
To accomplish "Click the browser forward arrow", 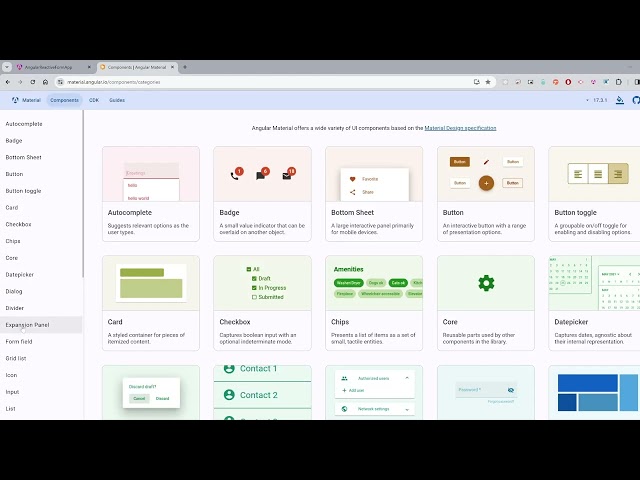I will (x=20, y=82).
